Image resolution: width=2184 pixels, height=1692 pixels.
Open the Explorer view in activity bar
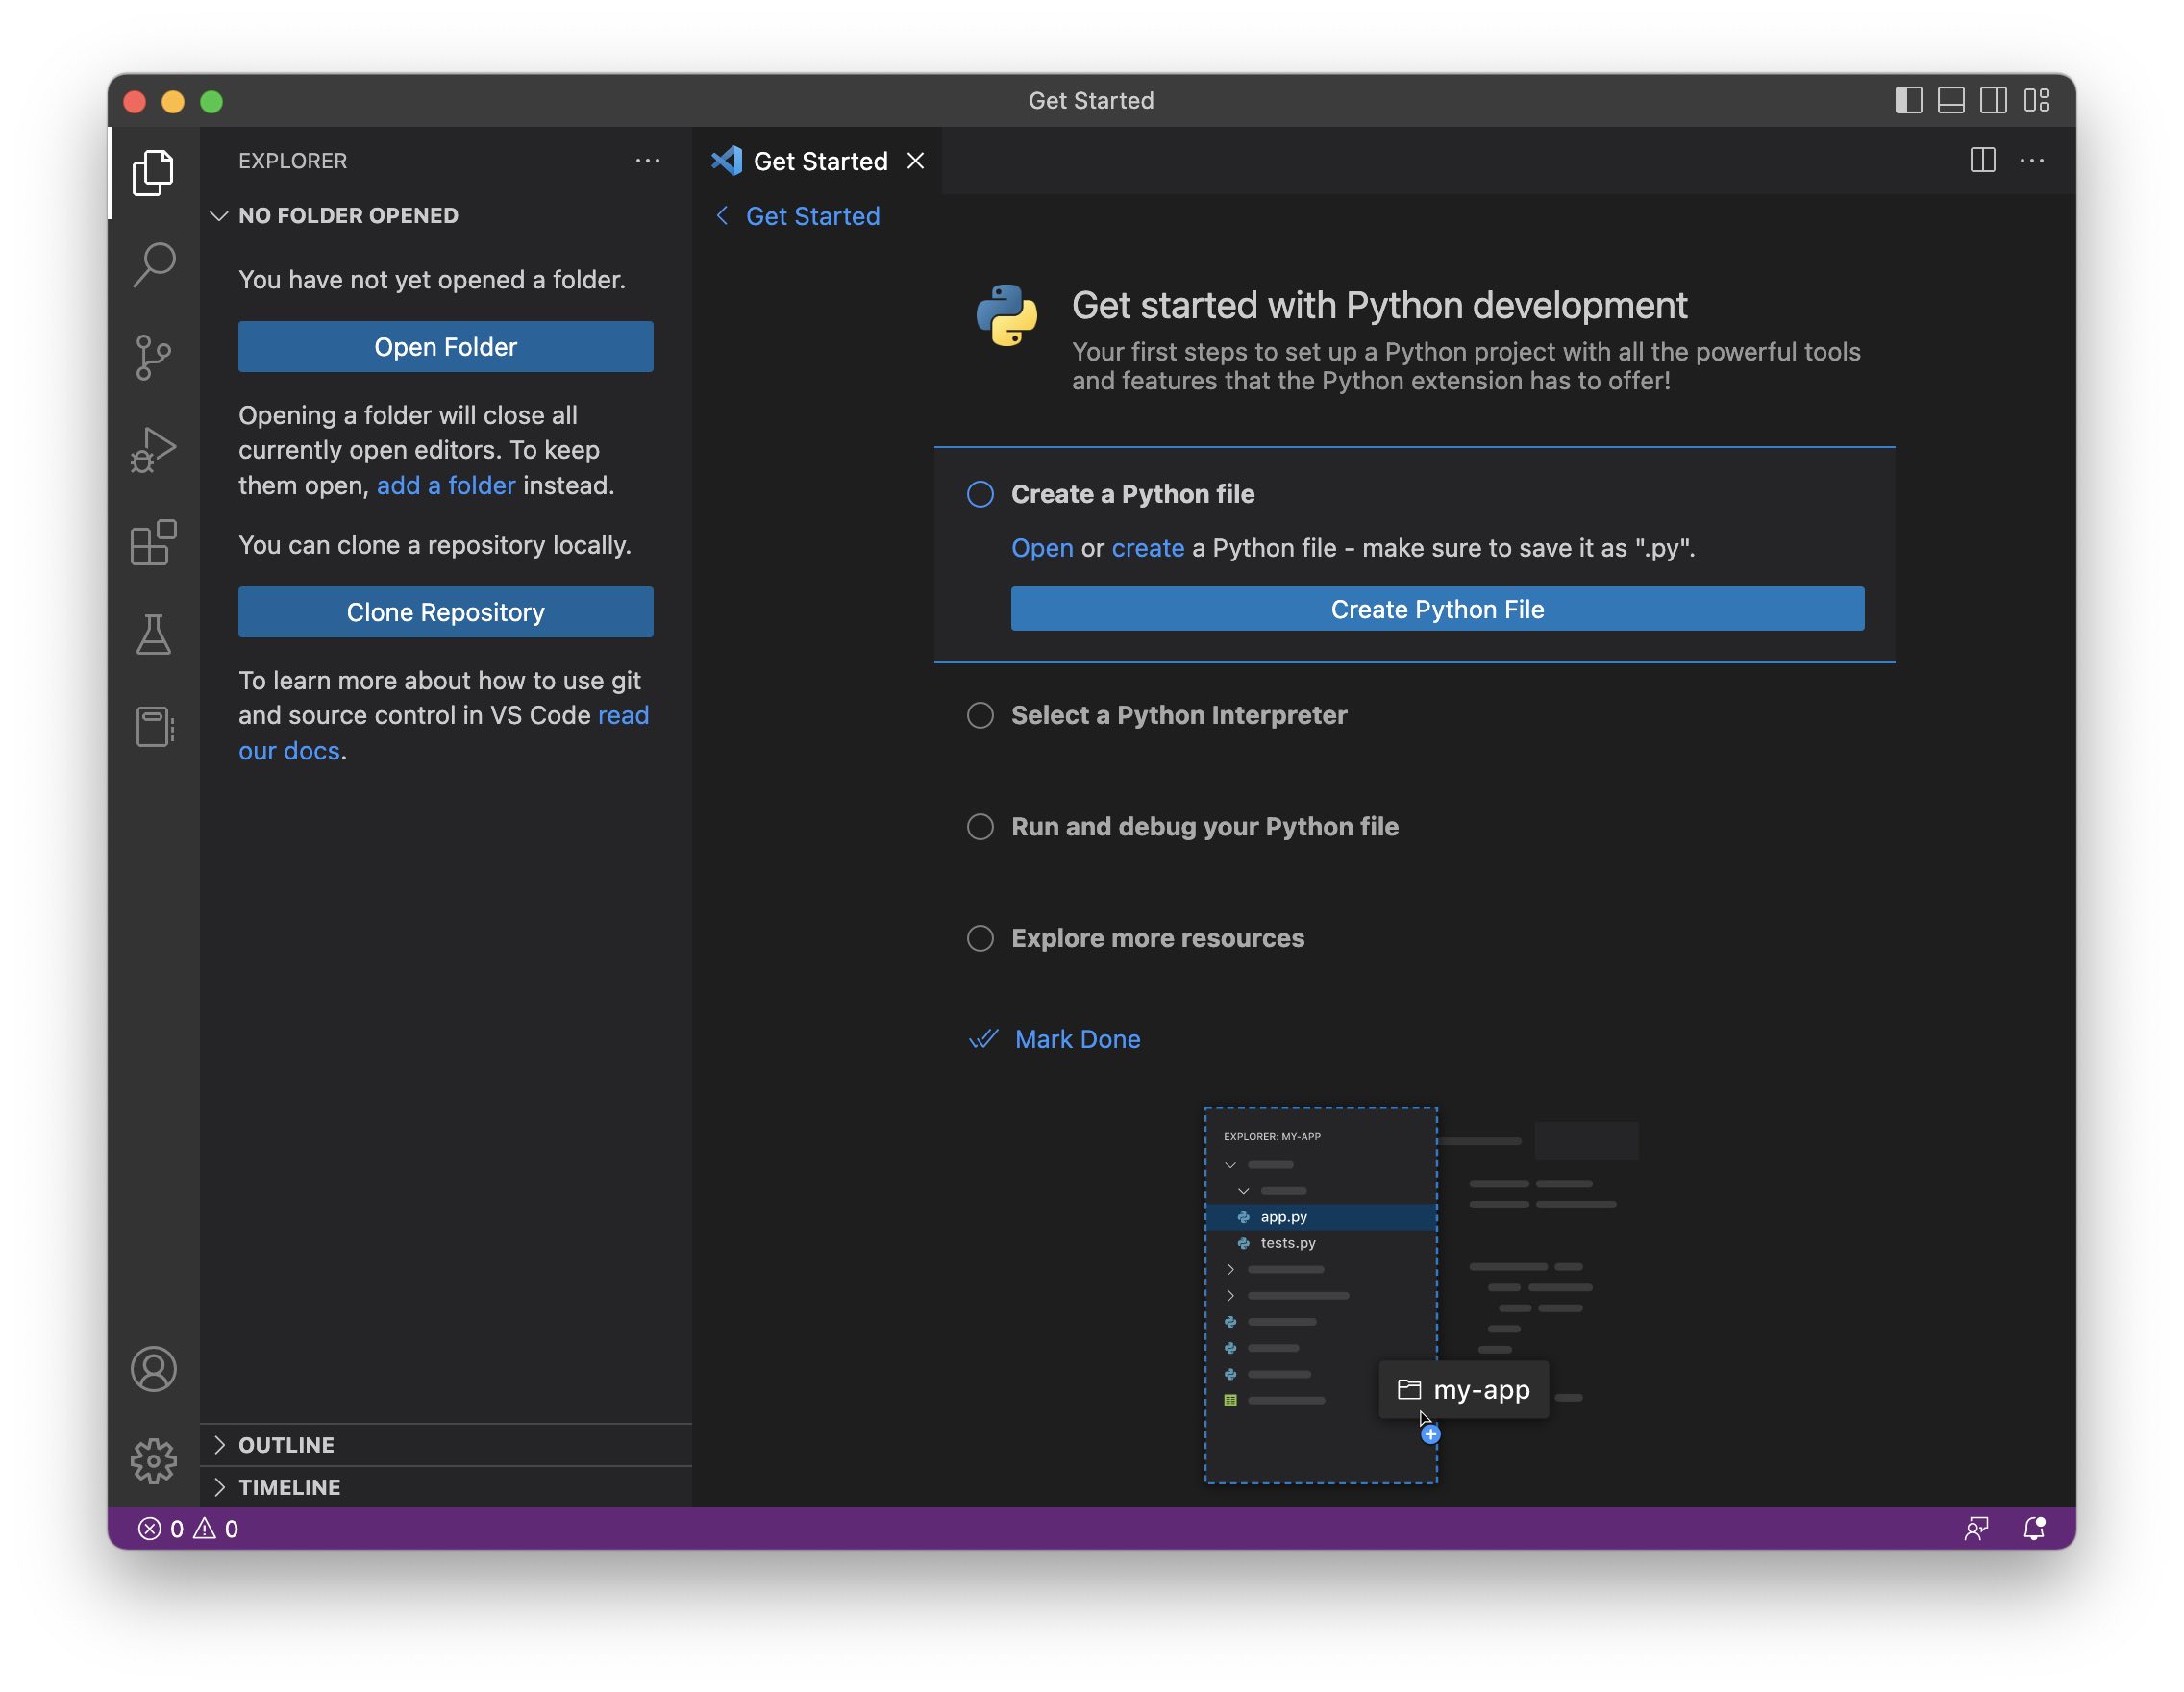click(x=153, y=172)
